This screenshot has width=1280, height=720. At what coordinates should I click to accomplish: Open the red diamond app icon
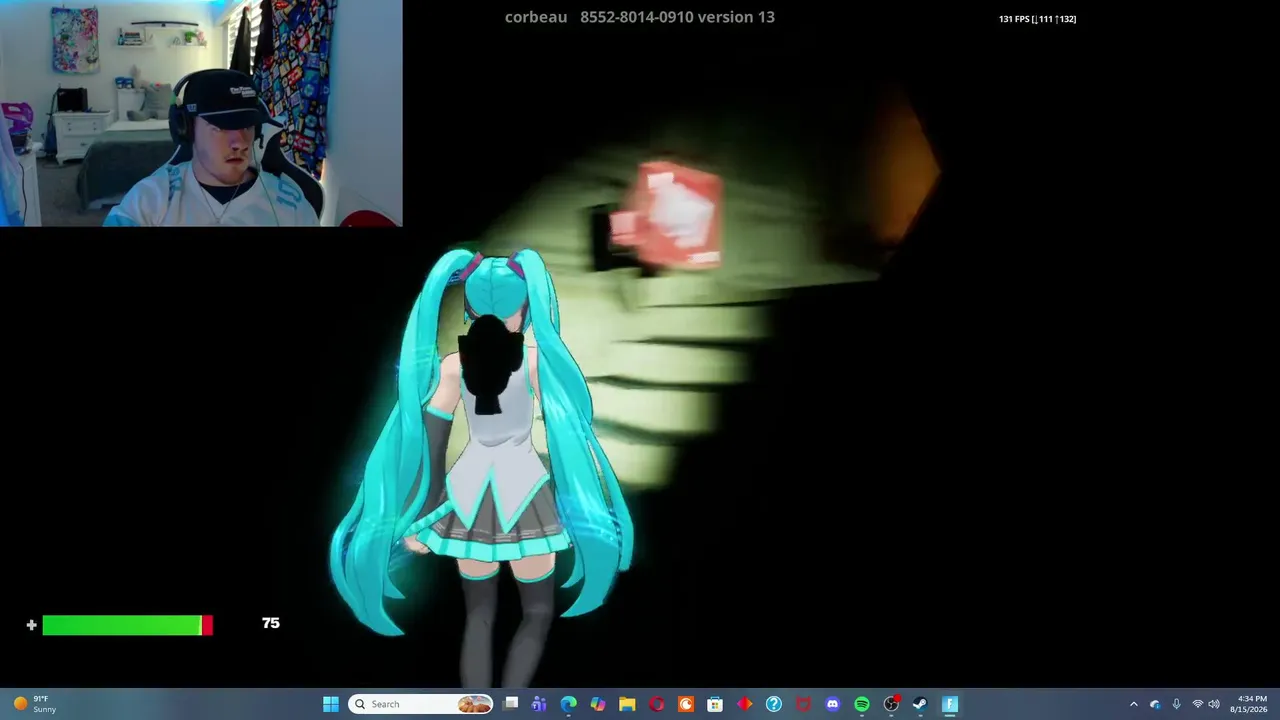point(745,704)
